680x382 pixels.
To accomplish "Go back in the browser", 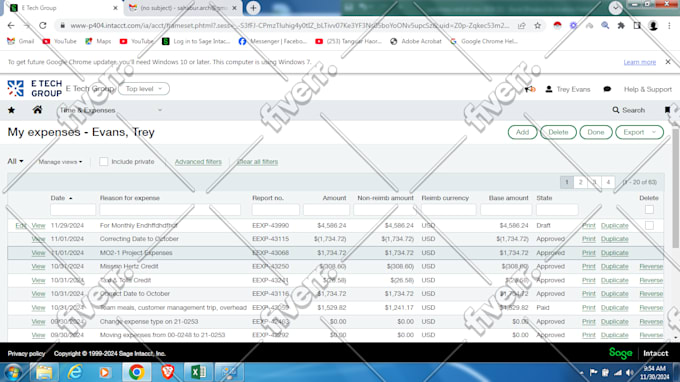I will (11, 26).
